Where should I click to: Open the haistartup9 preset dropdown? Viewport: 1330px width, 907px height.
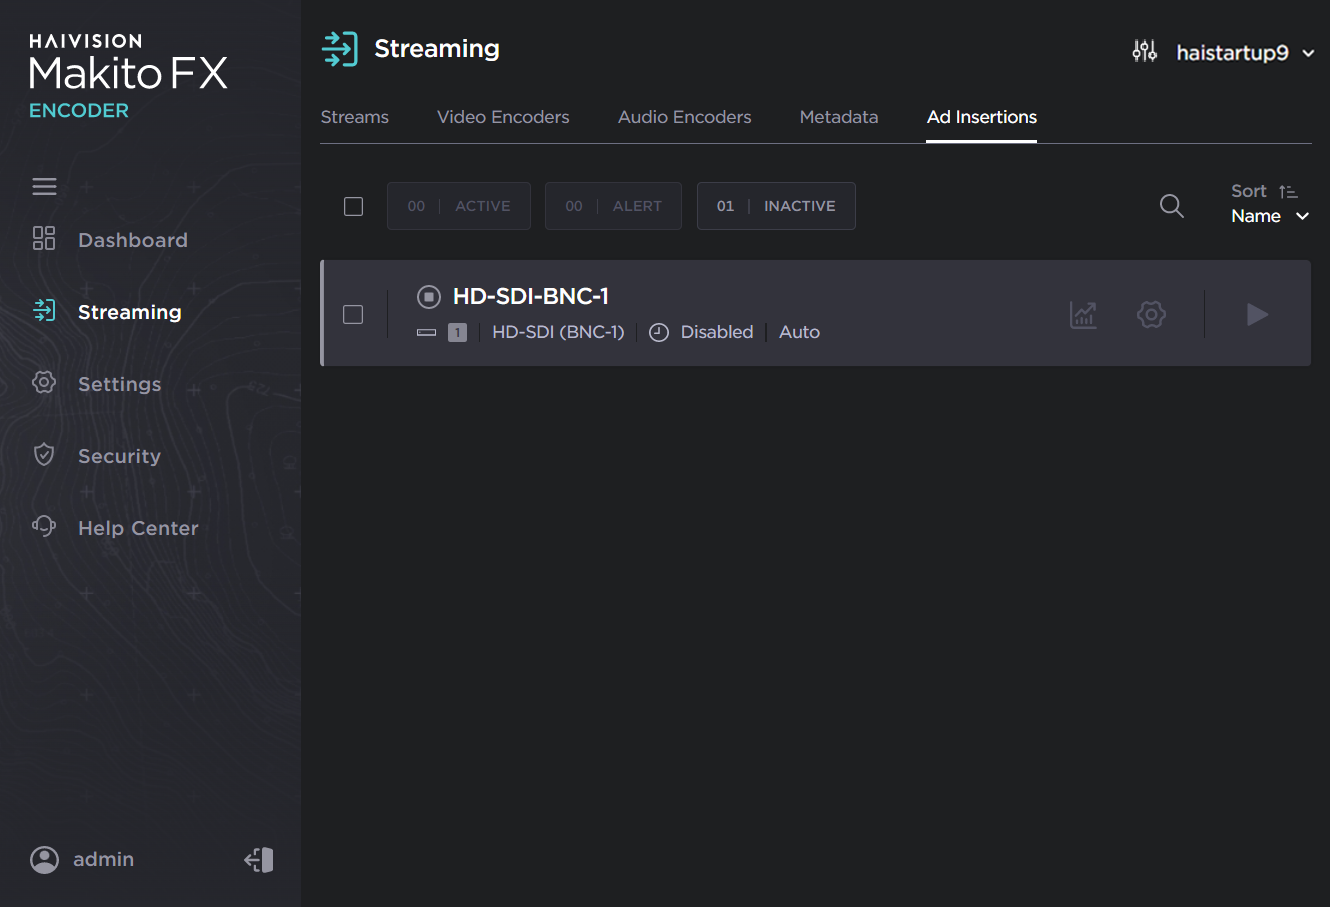point(1244,53)
